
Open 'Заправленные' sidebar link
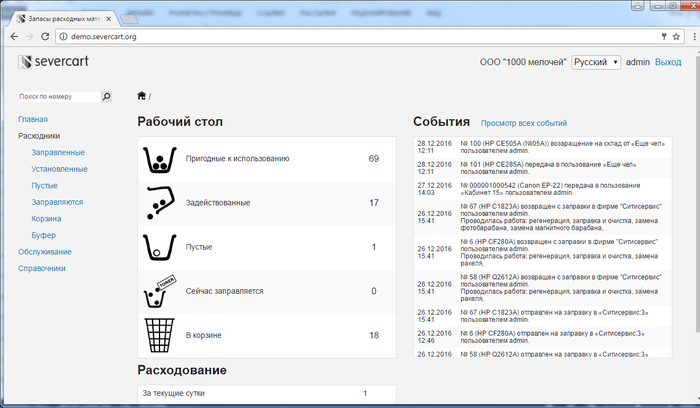tap(58, 152)
